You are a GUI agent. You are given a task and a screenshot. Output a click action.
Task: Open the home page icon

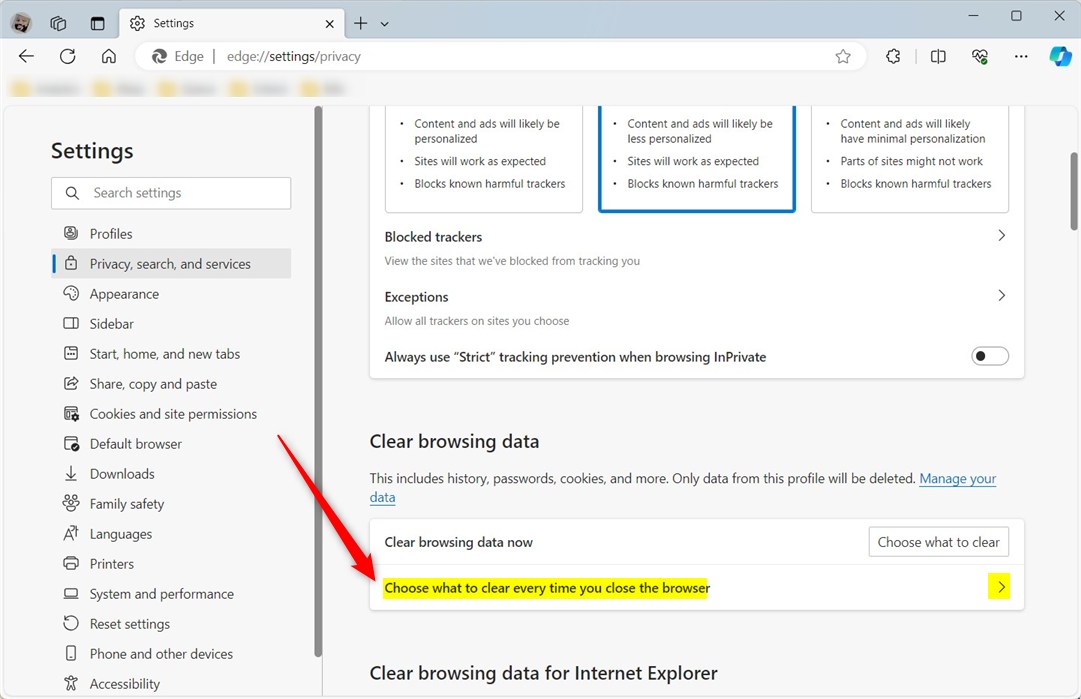click(x=109, y=56)
